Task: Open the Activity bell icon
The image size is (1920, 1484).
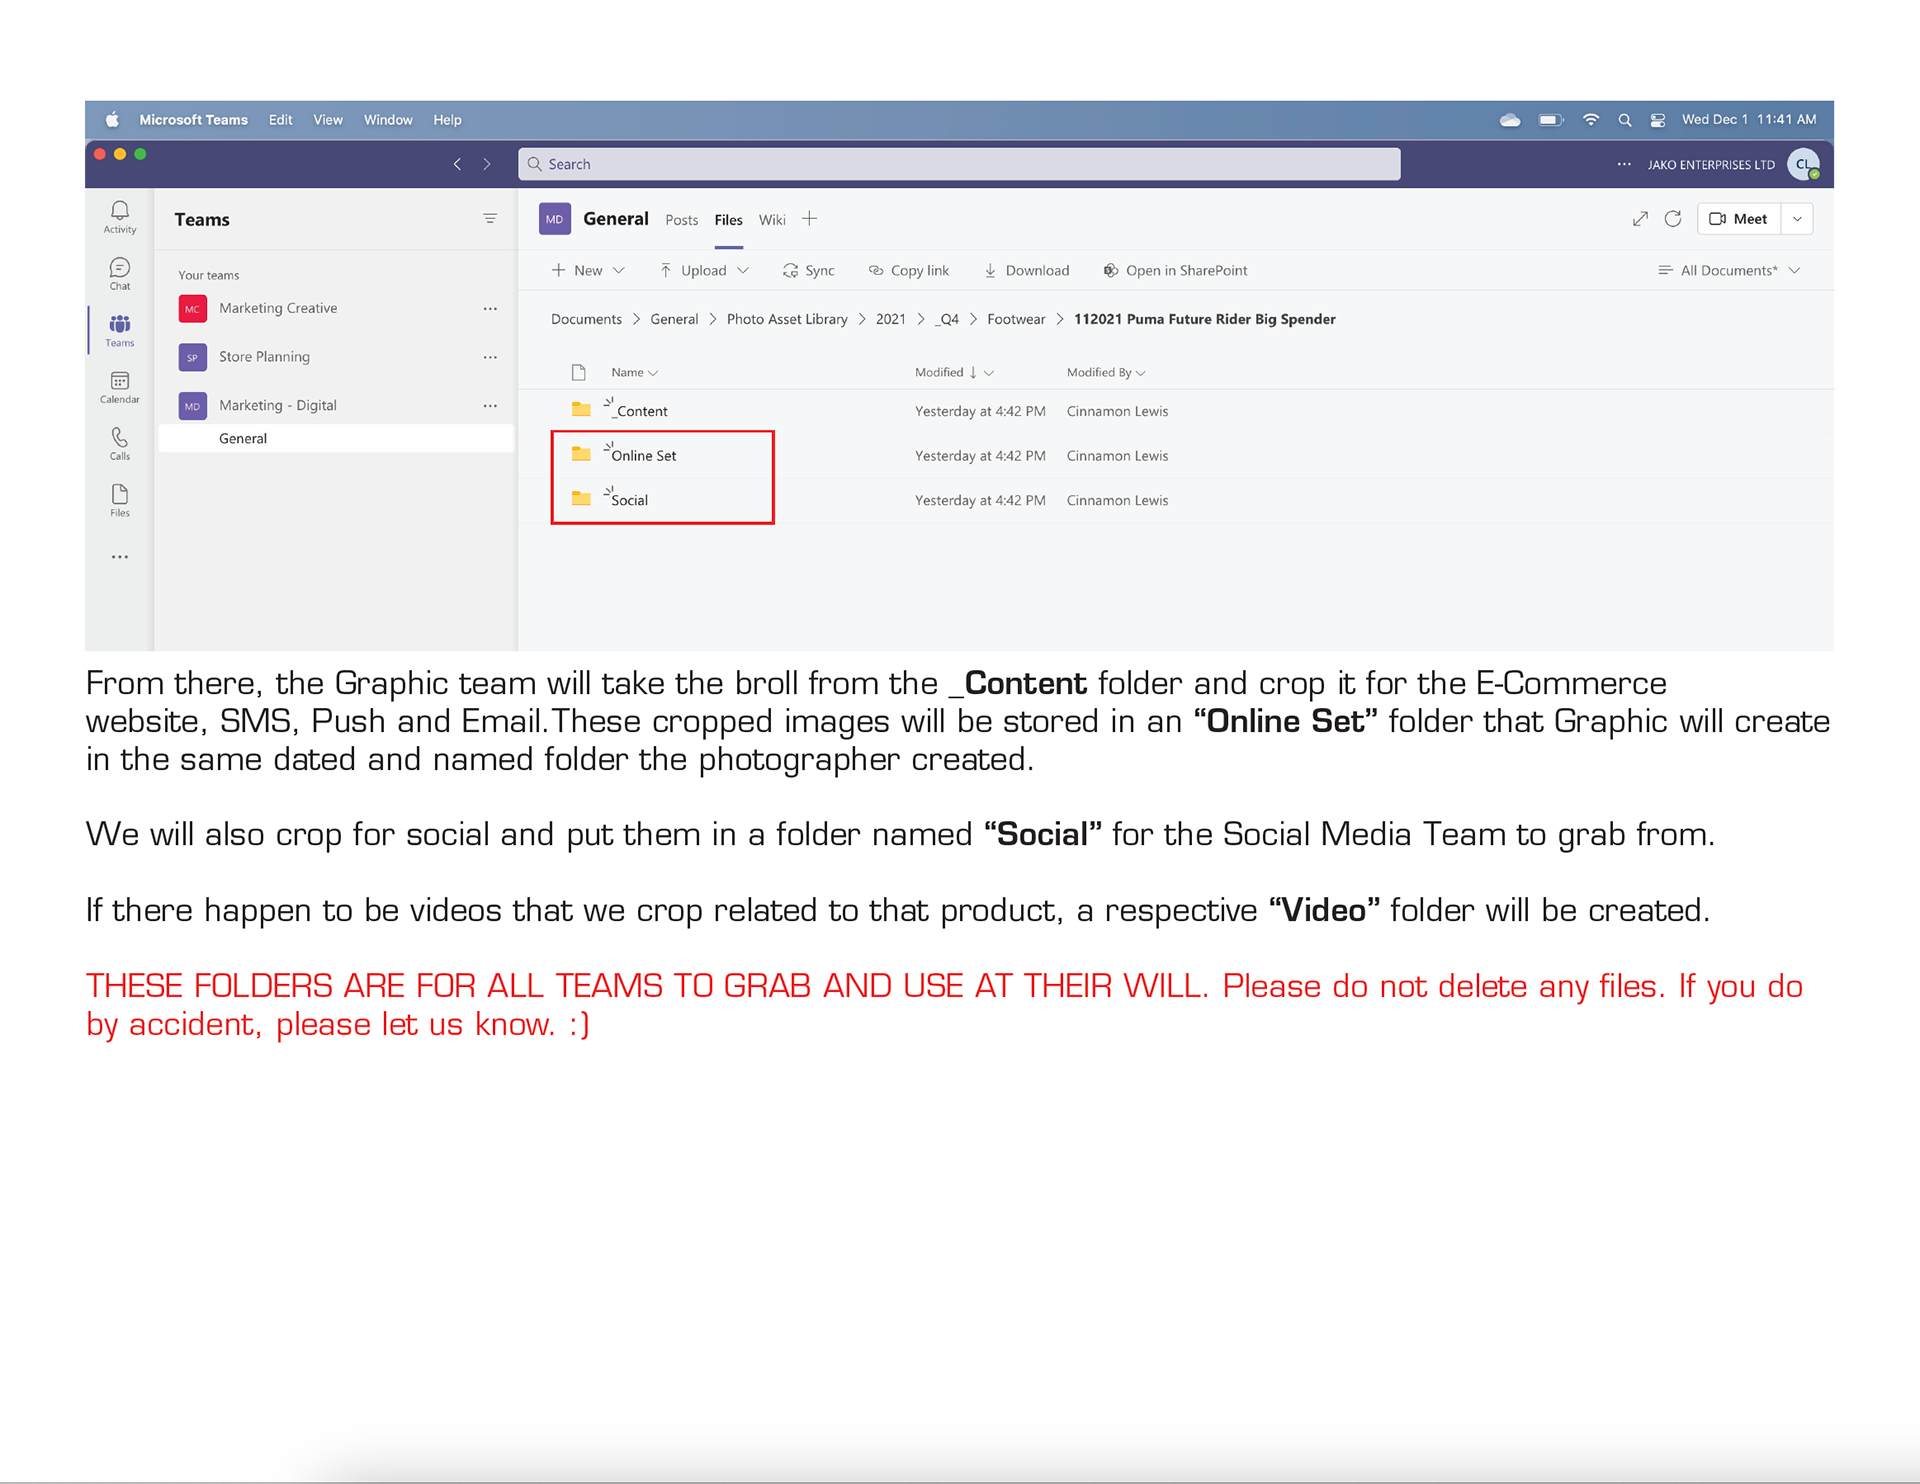Action: (x=120, y=216)
